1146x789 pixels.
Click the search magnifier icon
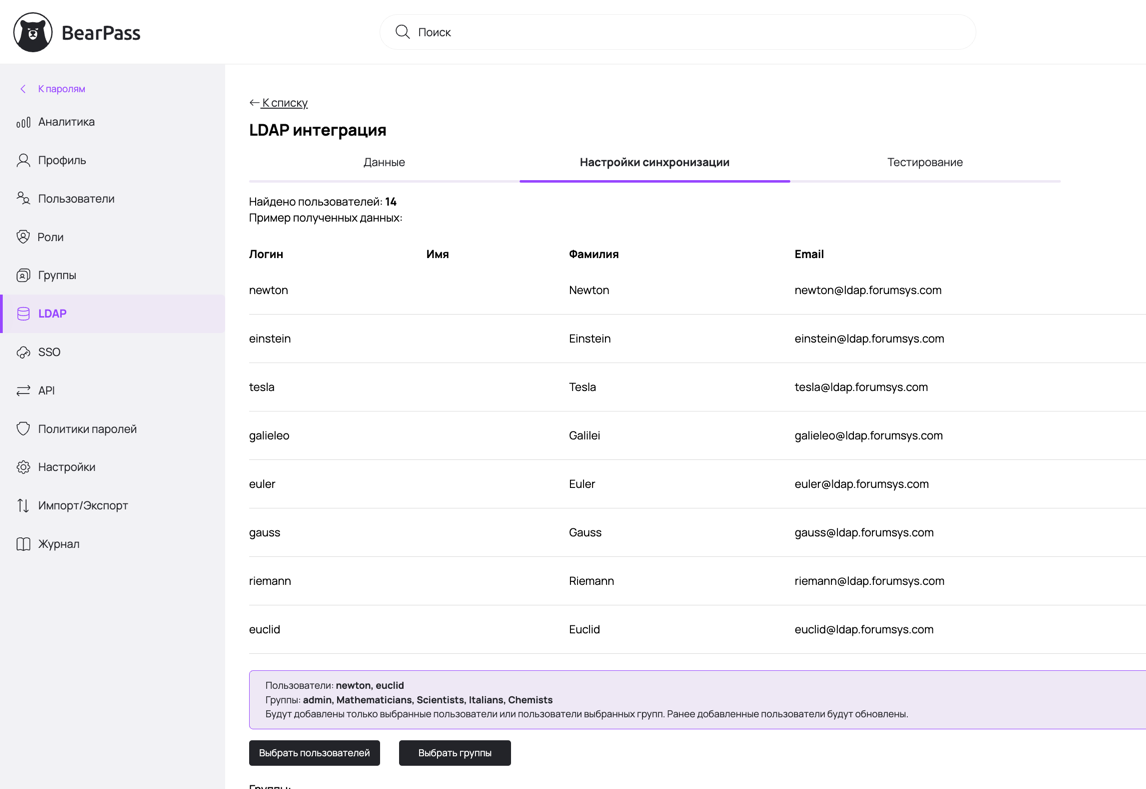click(x=400, y=31)
